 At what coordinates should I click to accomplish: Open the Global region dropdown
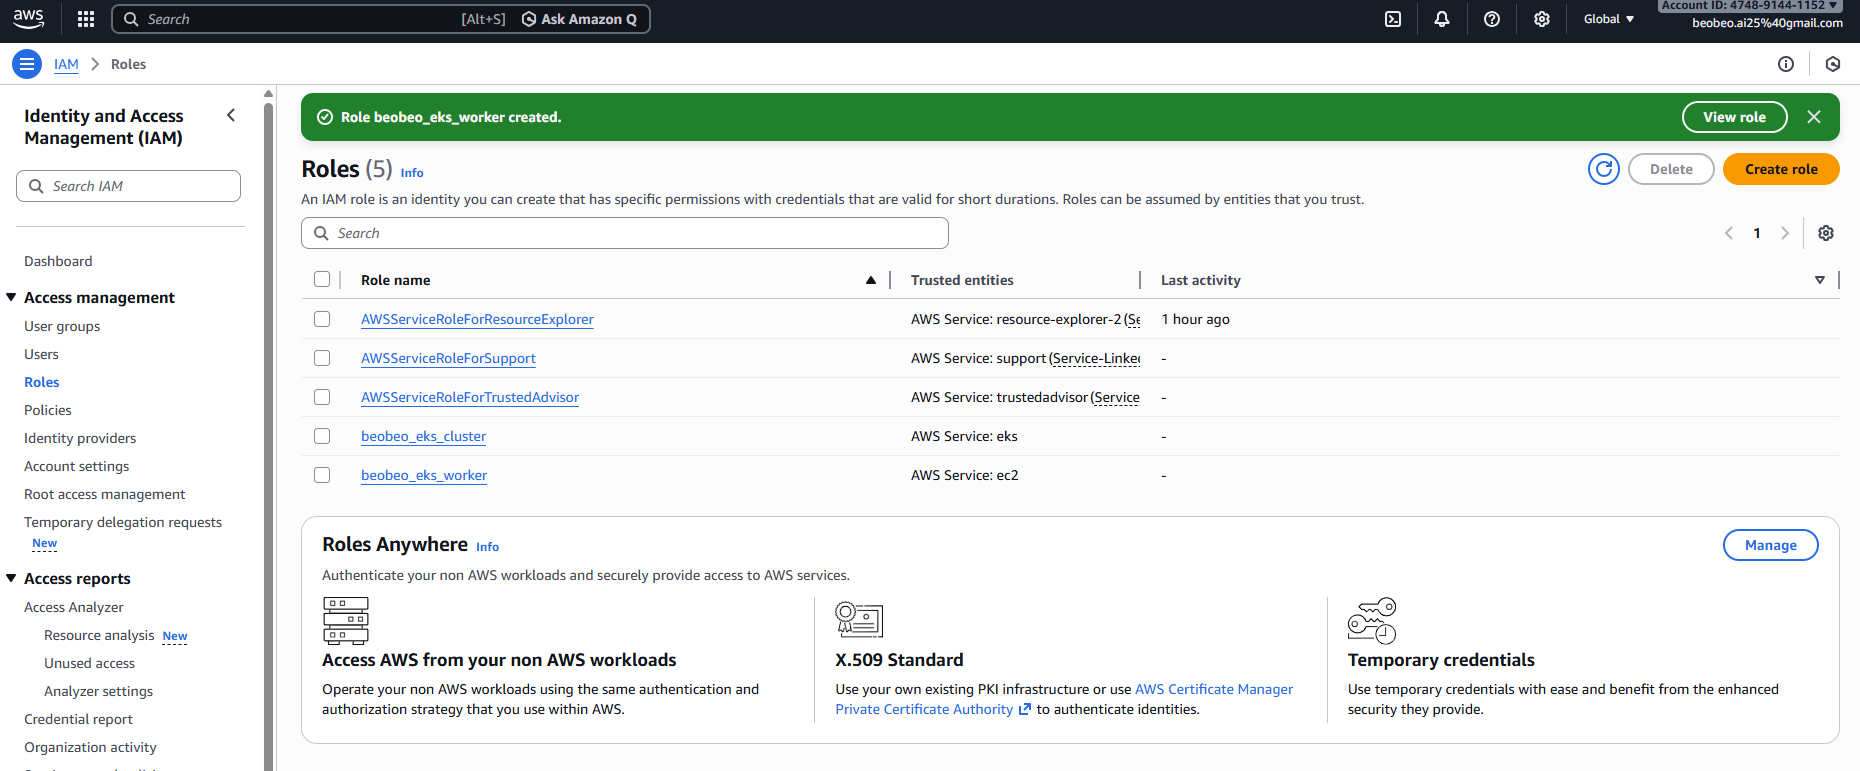(x=1608, y=19)
